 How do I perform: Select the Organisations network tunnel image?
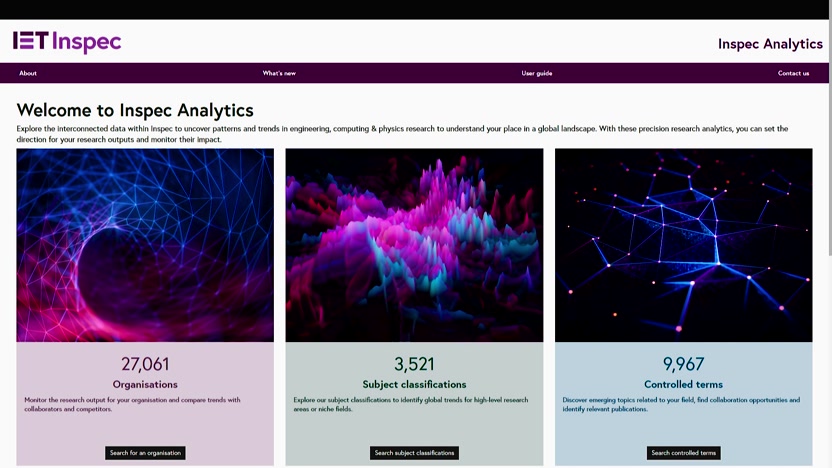(x=145, y=245)
